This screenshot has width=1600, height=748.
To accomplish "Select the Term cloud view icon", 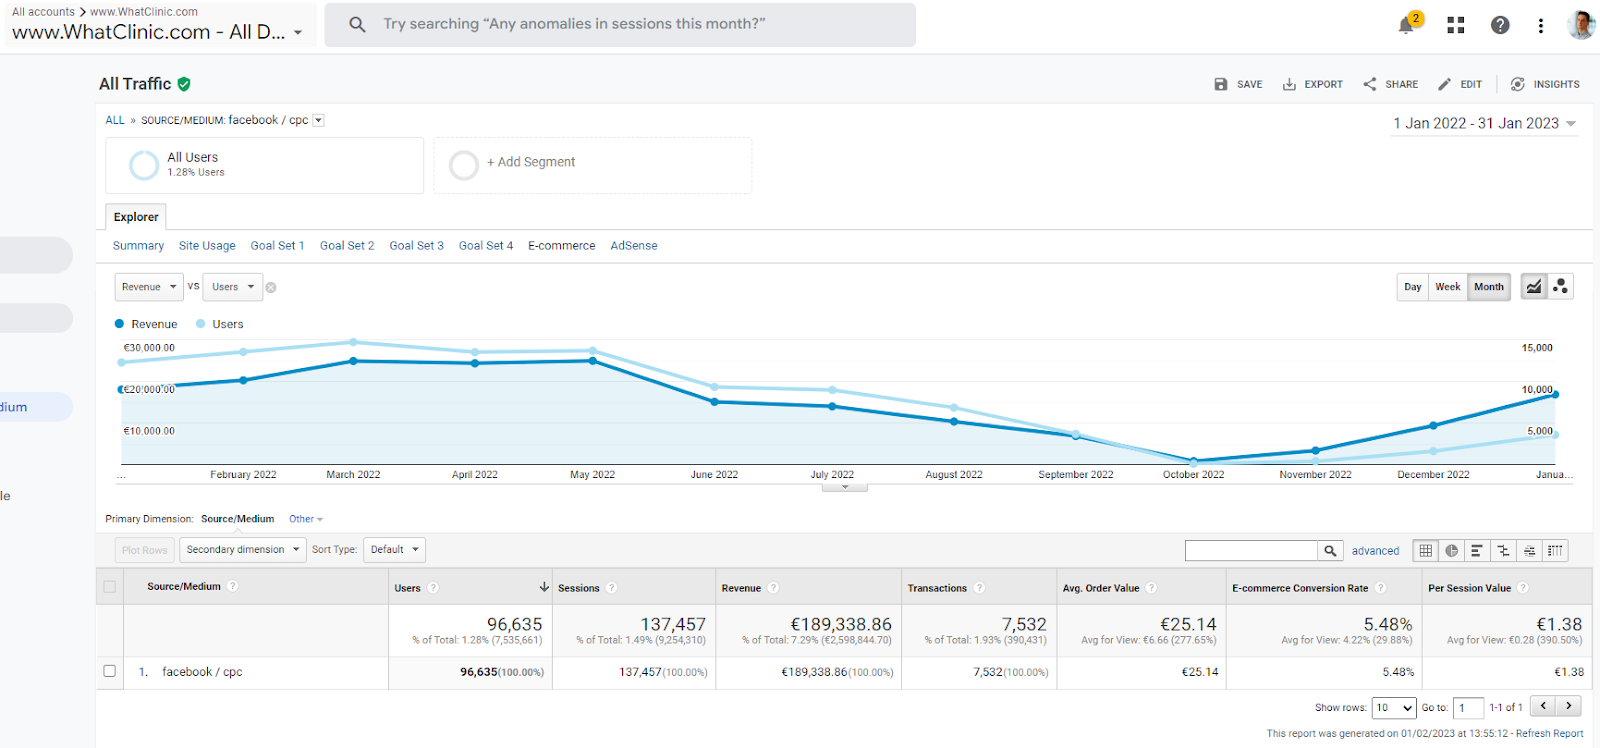I will [1529, 550].
